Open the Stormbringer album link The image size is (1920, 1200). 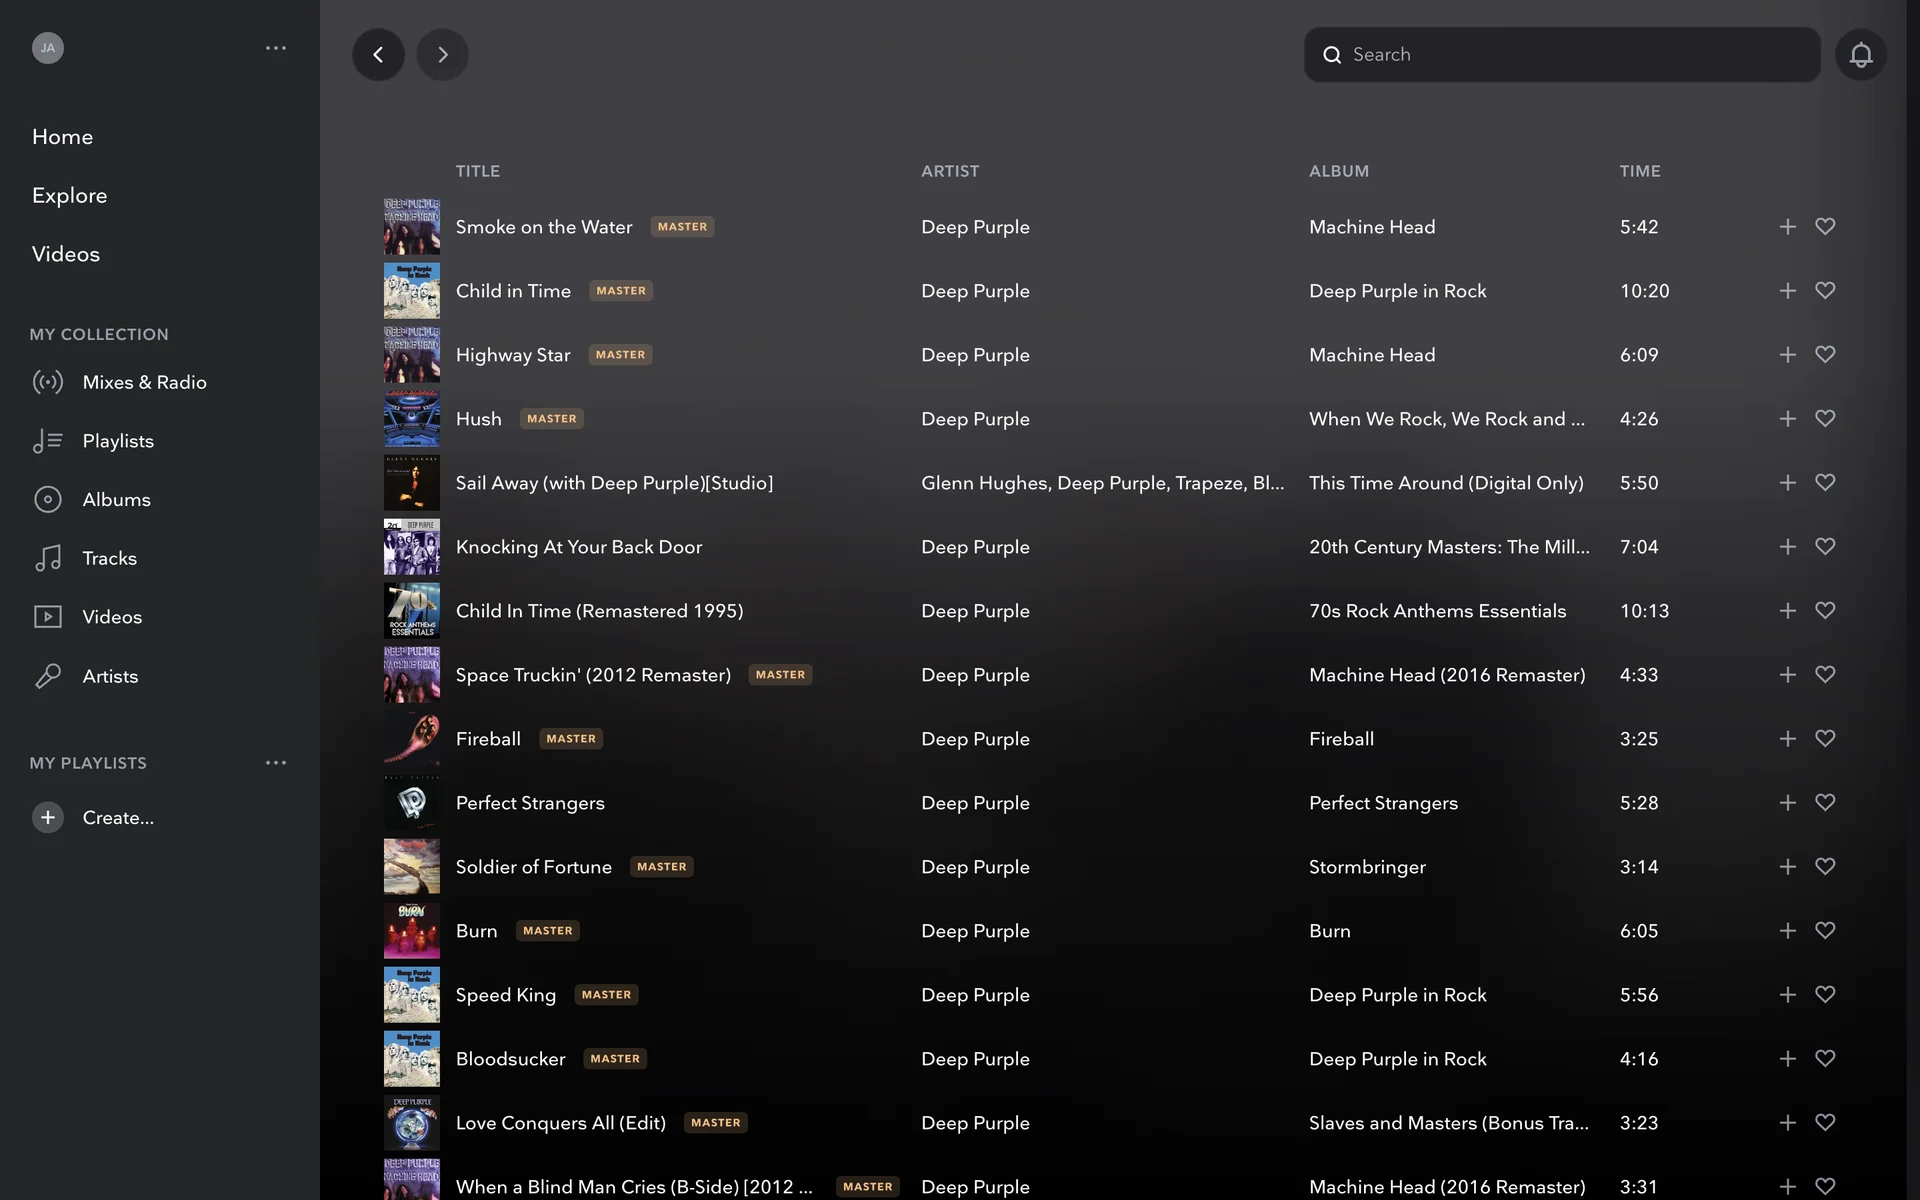coord(1367,867)
